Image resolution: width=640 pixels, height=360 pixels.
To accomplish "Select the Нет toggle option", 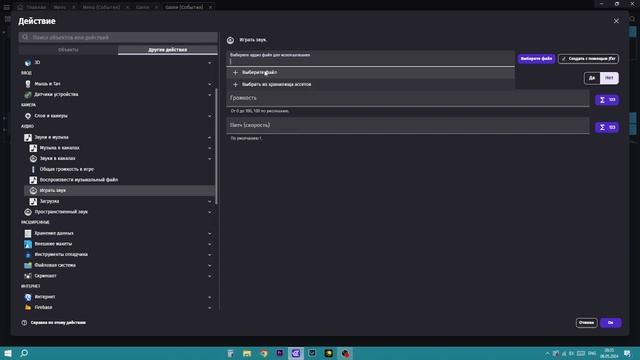I will [609, 78].
